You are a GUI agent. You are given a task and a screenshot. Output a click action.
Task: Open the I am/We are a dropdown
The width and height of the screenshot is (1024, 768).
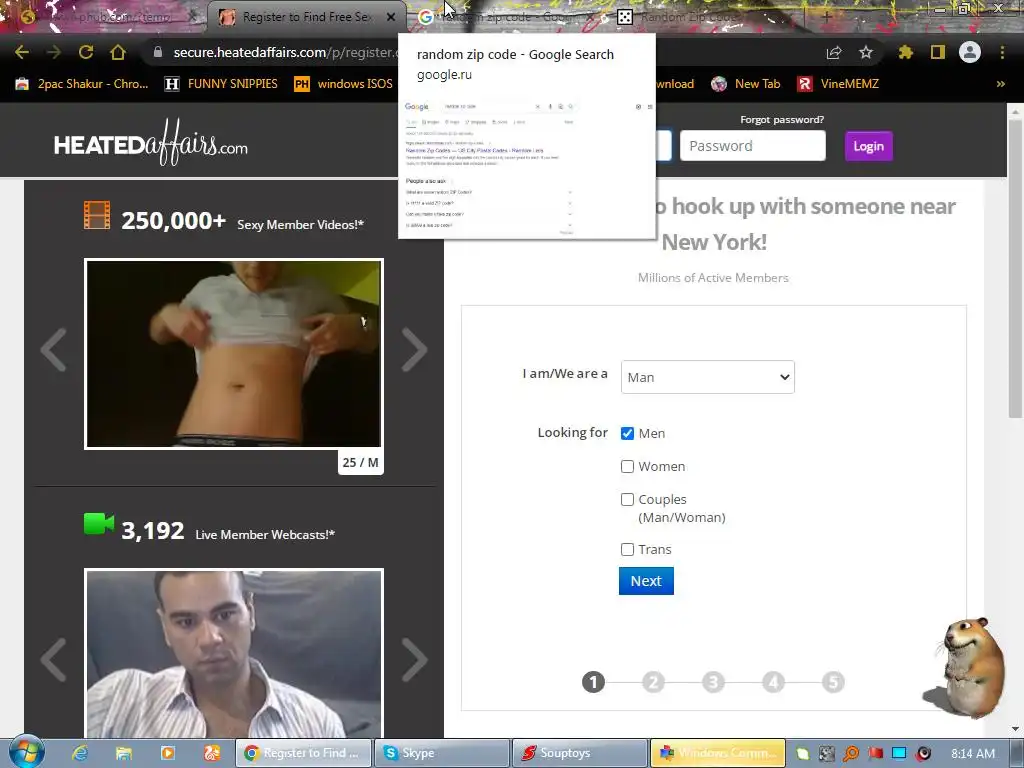[707, 377]
